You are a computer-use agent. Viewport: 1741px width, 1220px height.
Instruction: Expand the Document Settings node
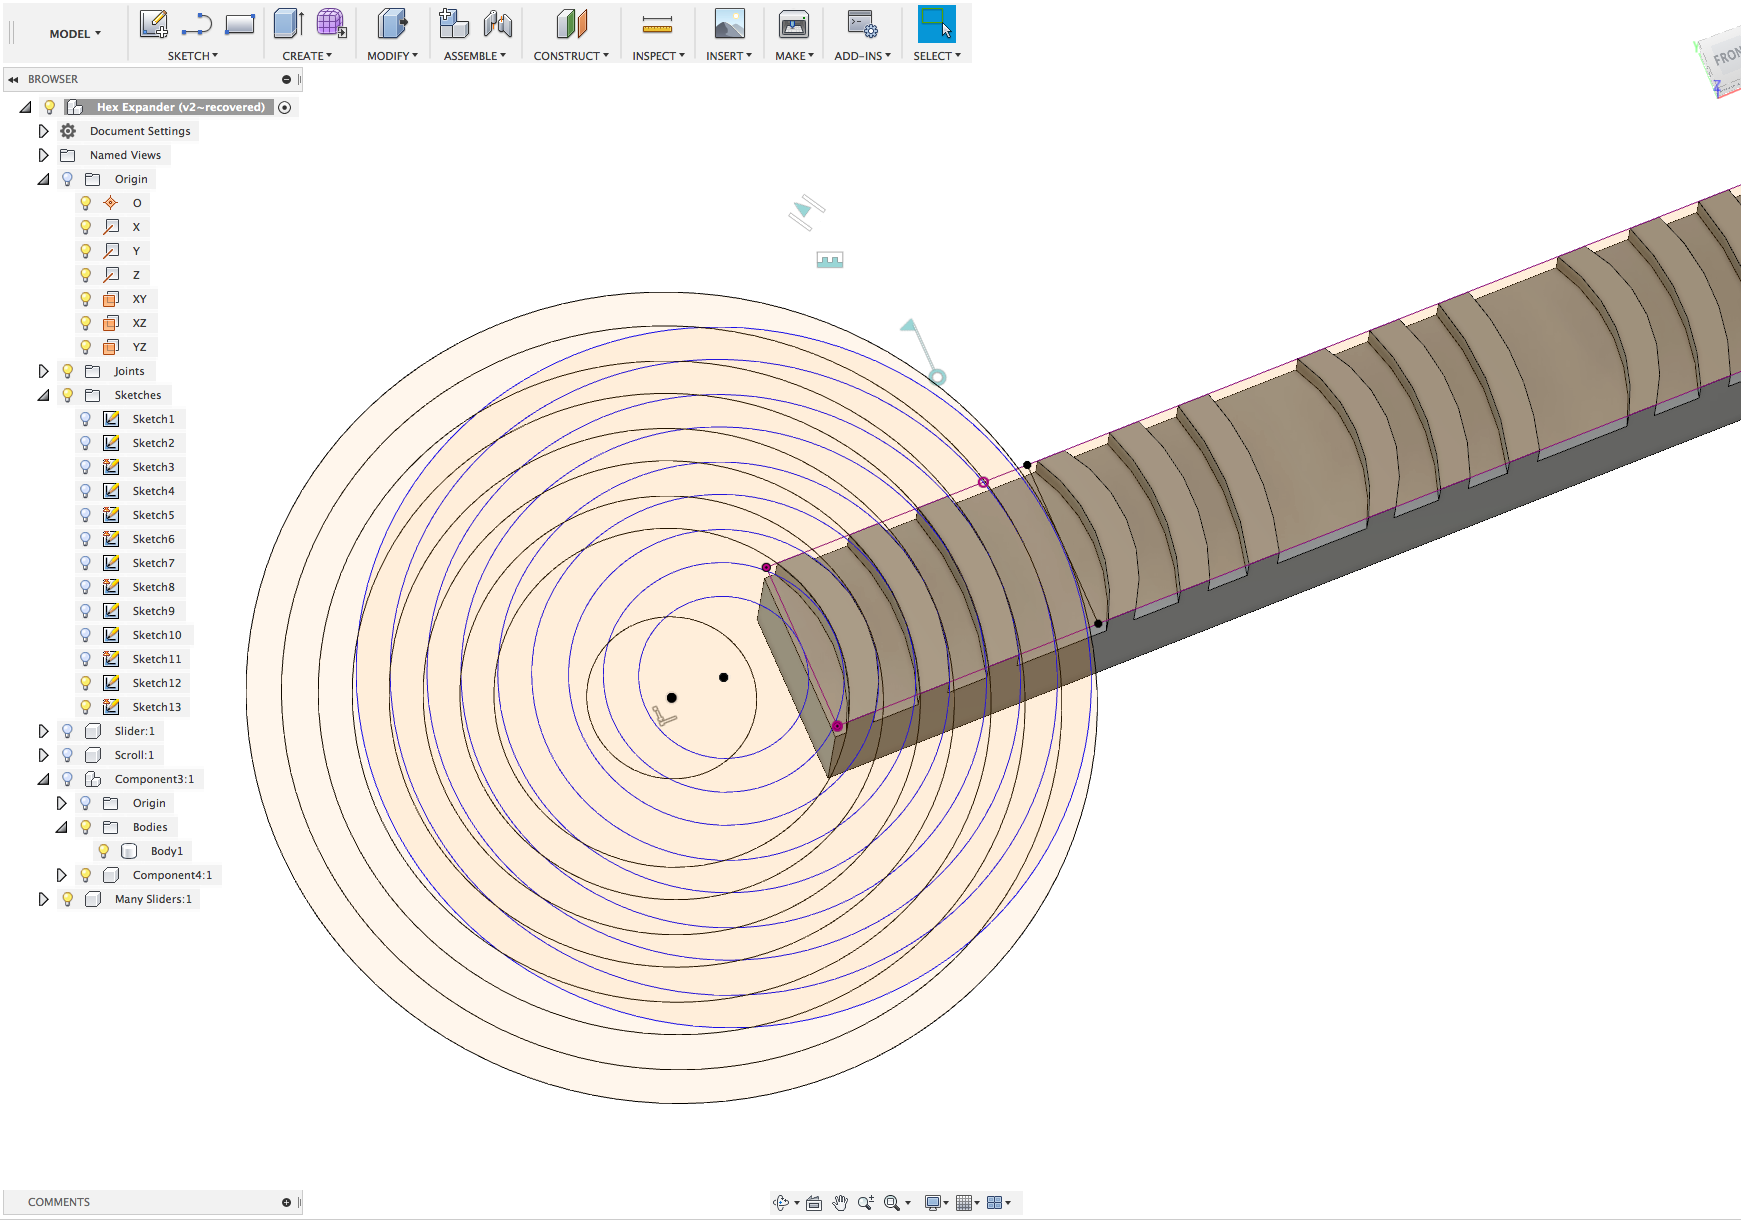click(43, 131)
